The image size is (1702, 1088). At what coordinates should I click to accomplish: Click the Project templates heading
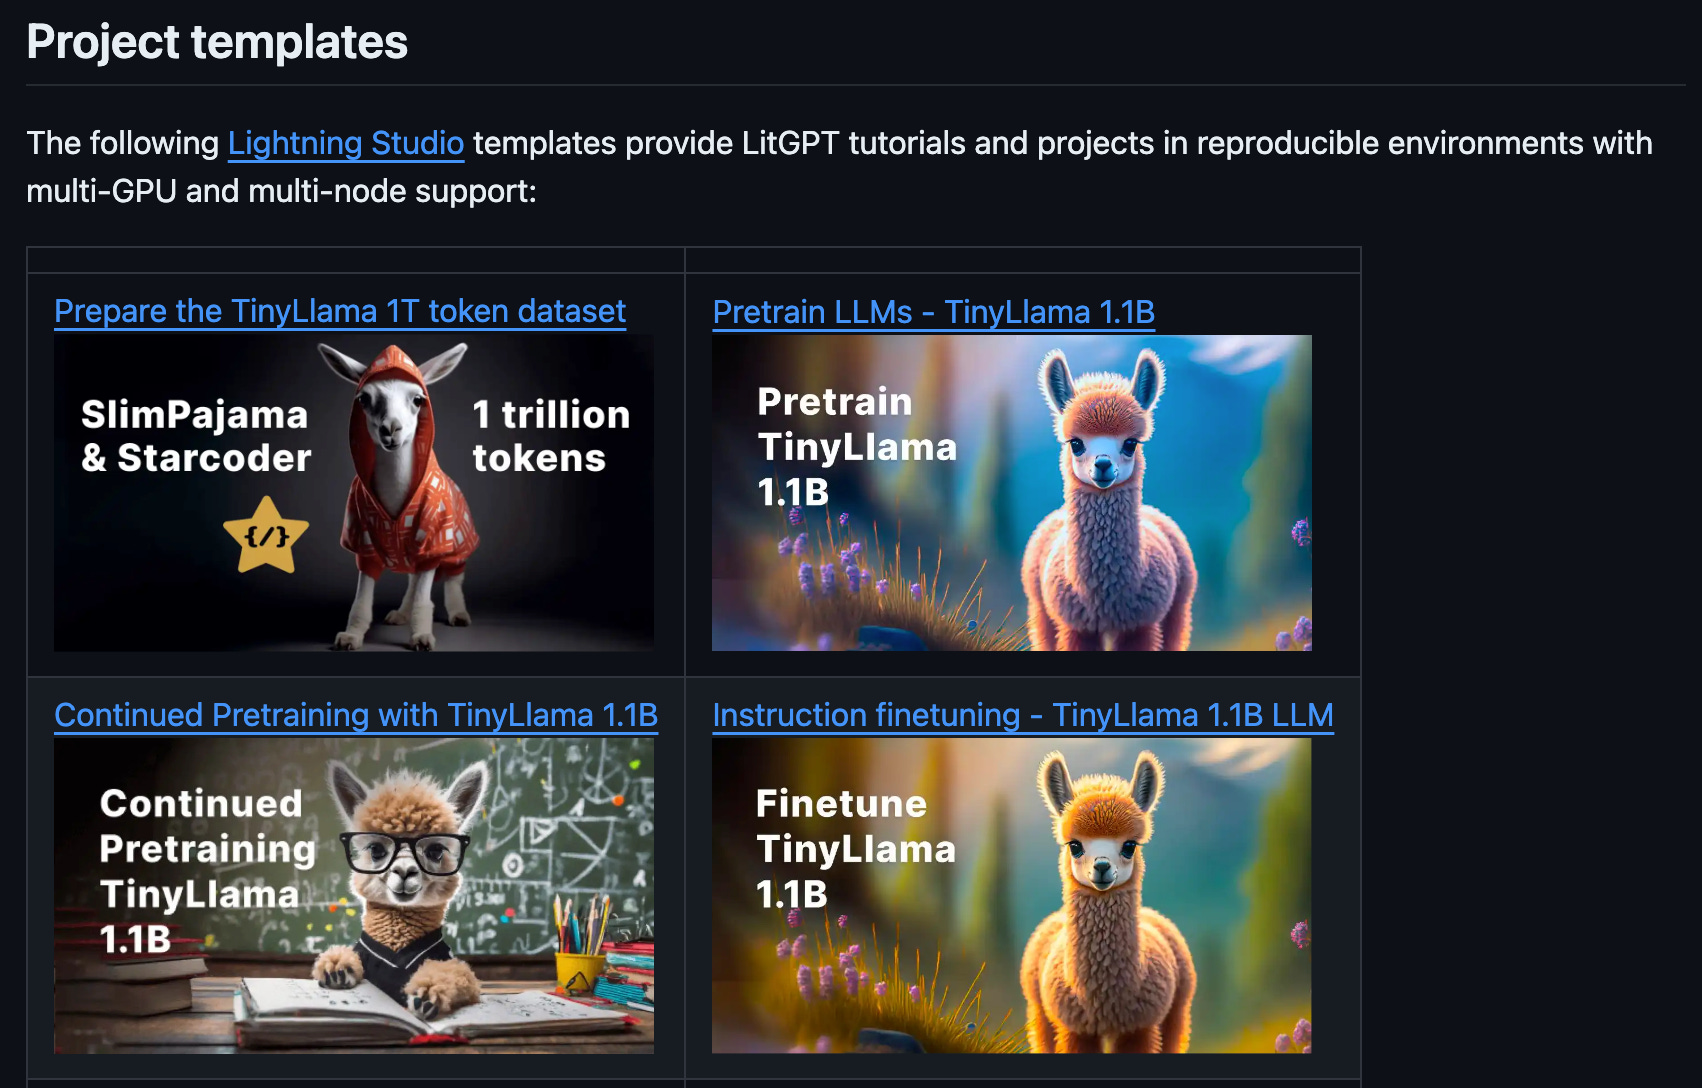[x=217, y=42]
